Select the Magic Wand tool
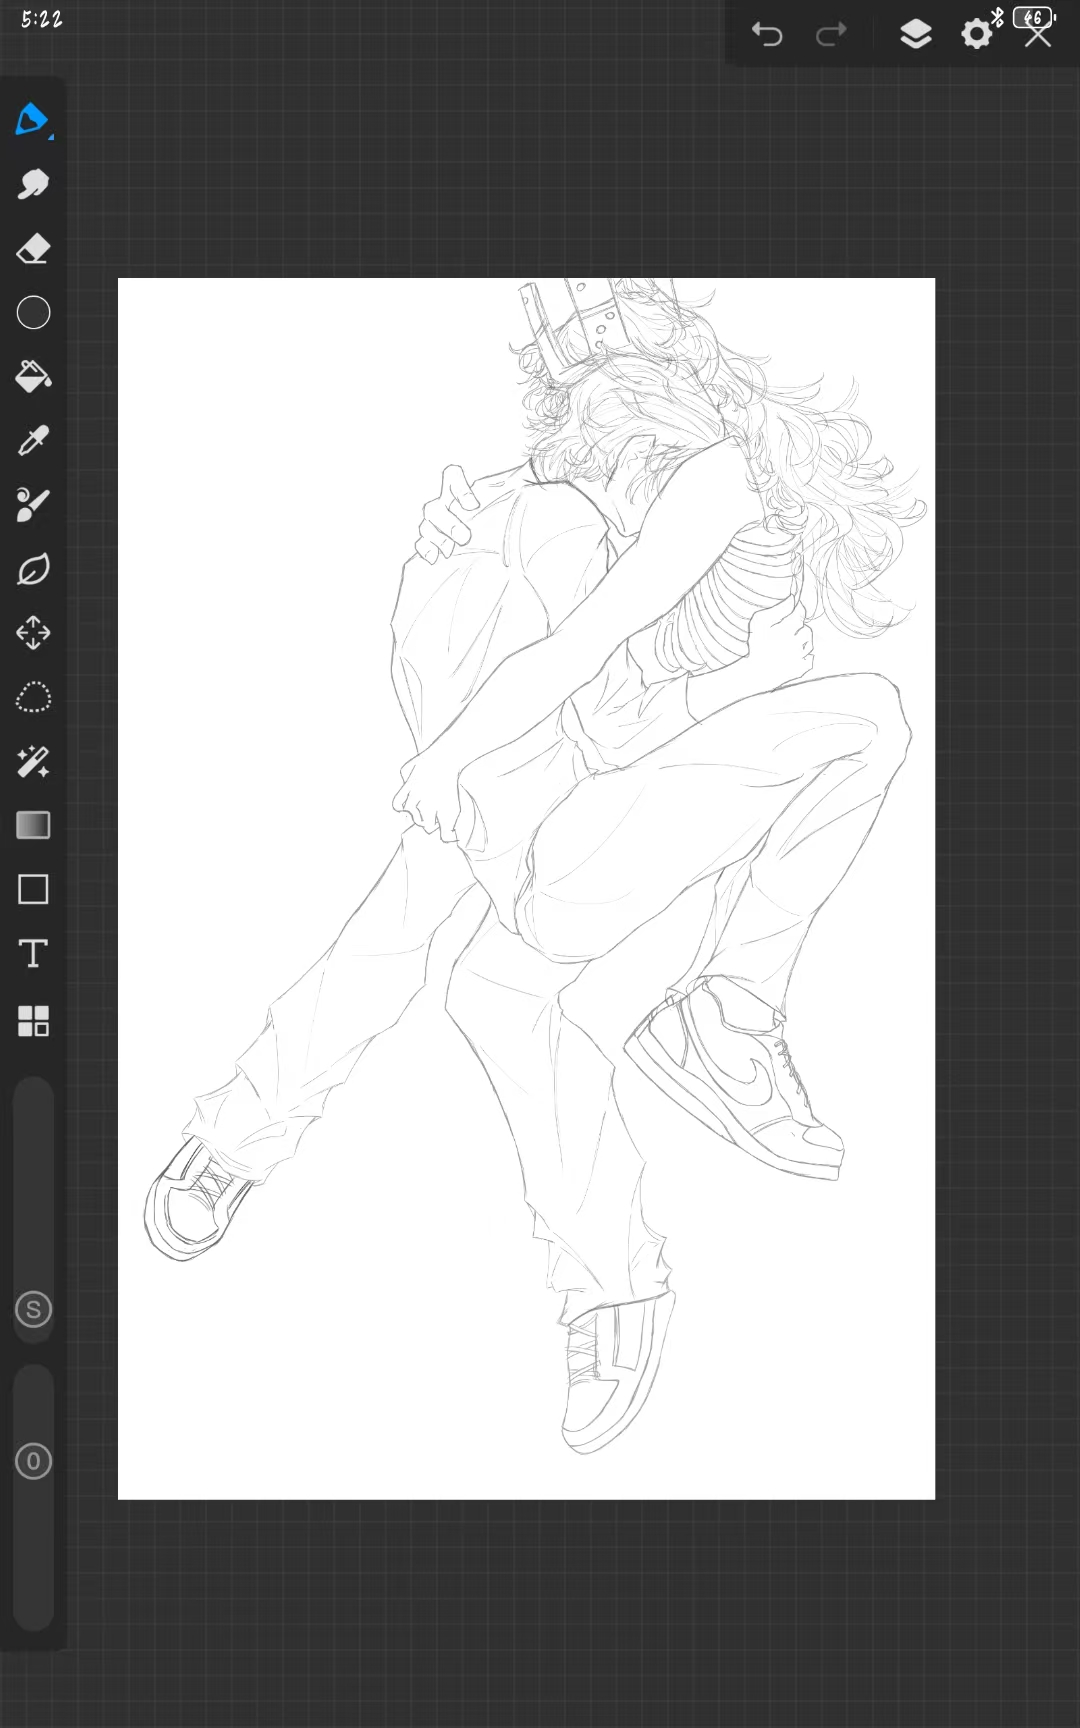 33,761
